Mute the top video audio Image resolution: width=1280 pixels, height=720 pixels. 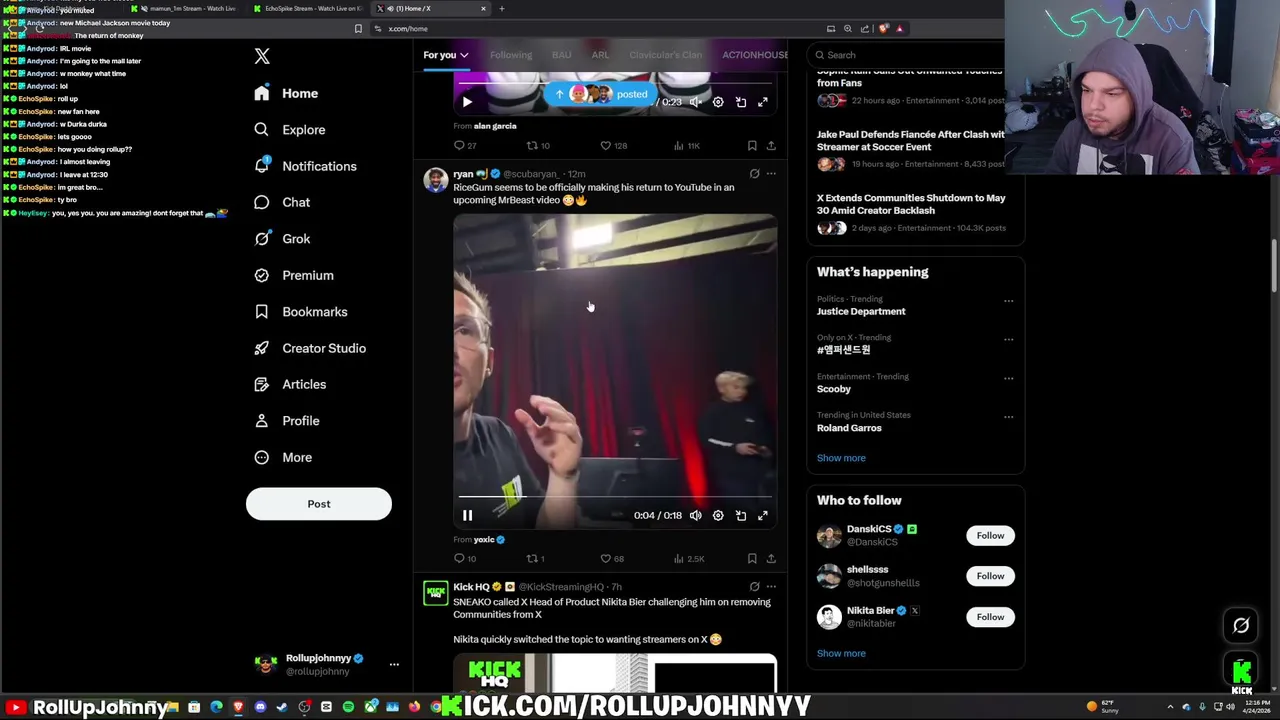coord(696,102)
